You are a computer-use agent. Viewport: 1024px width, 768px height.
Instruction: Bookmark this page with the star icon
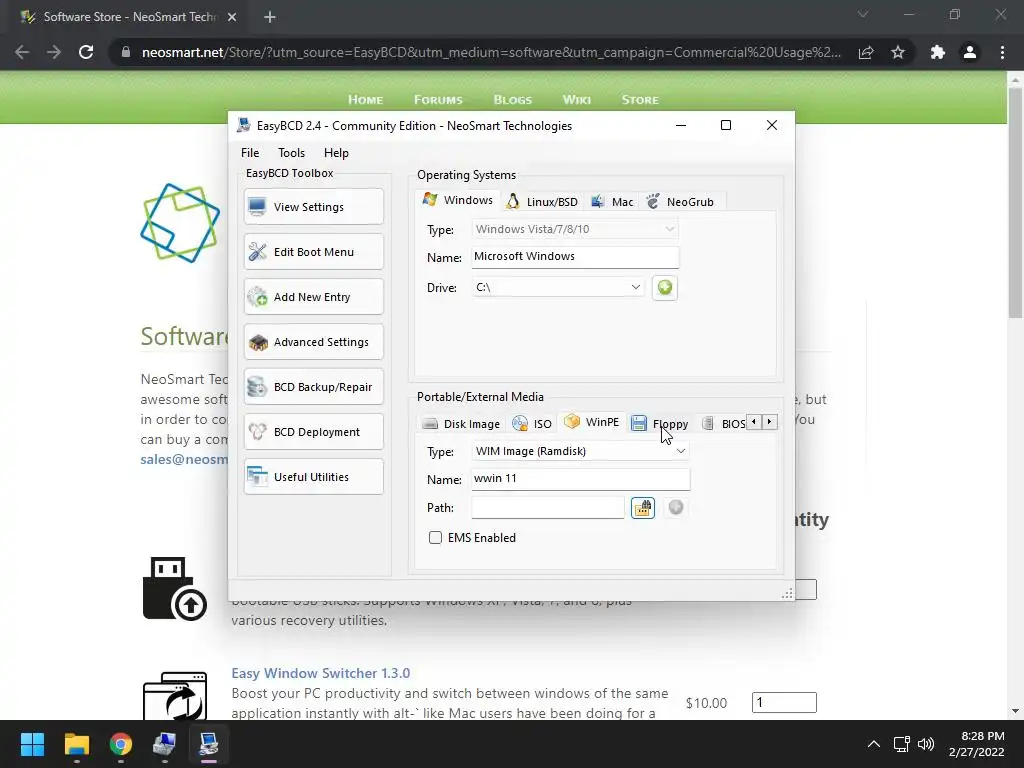pyautogui.click(x=898, y=52)
